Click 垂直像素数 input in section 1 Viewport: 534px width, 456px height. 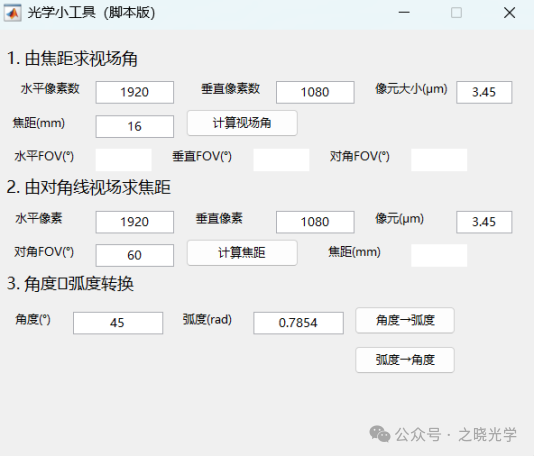tap(315, 92)
